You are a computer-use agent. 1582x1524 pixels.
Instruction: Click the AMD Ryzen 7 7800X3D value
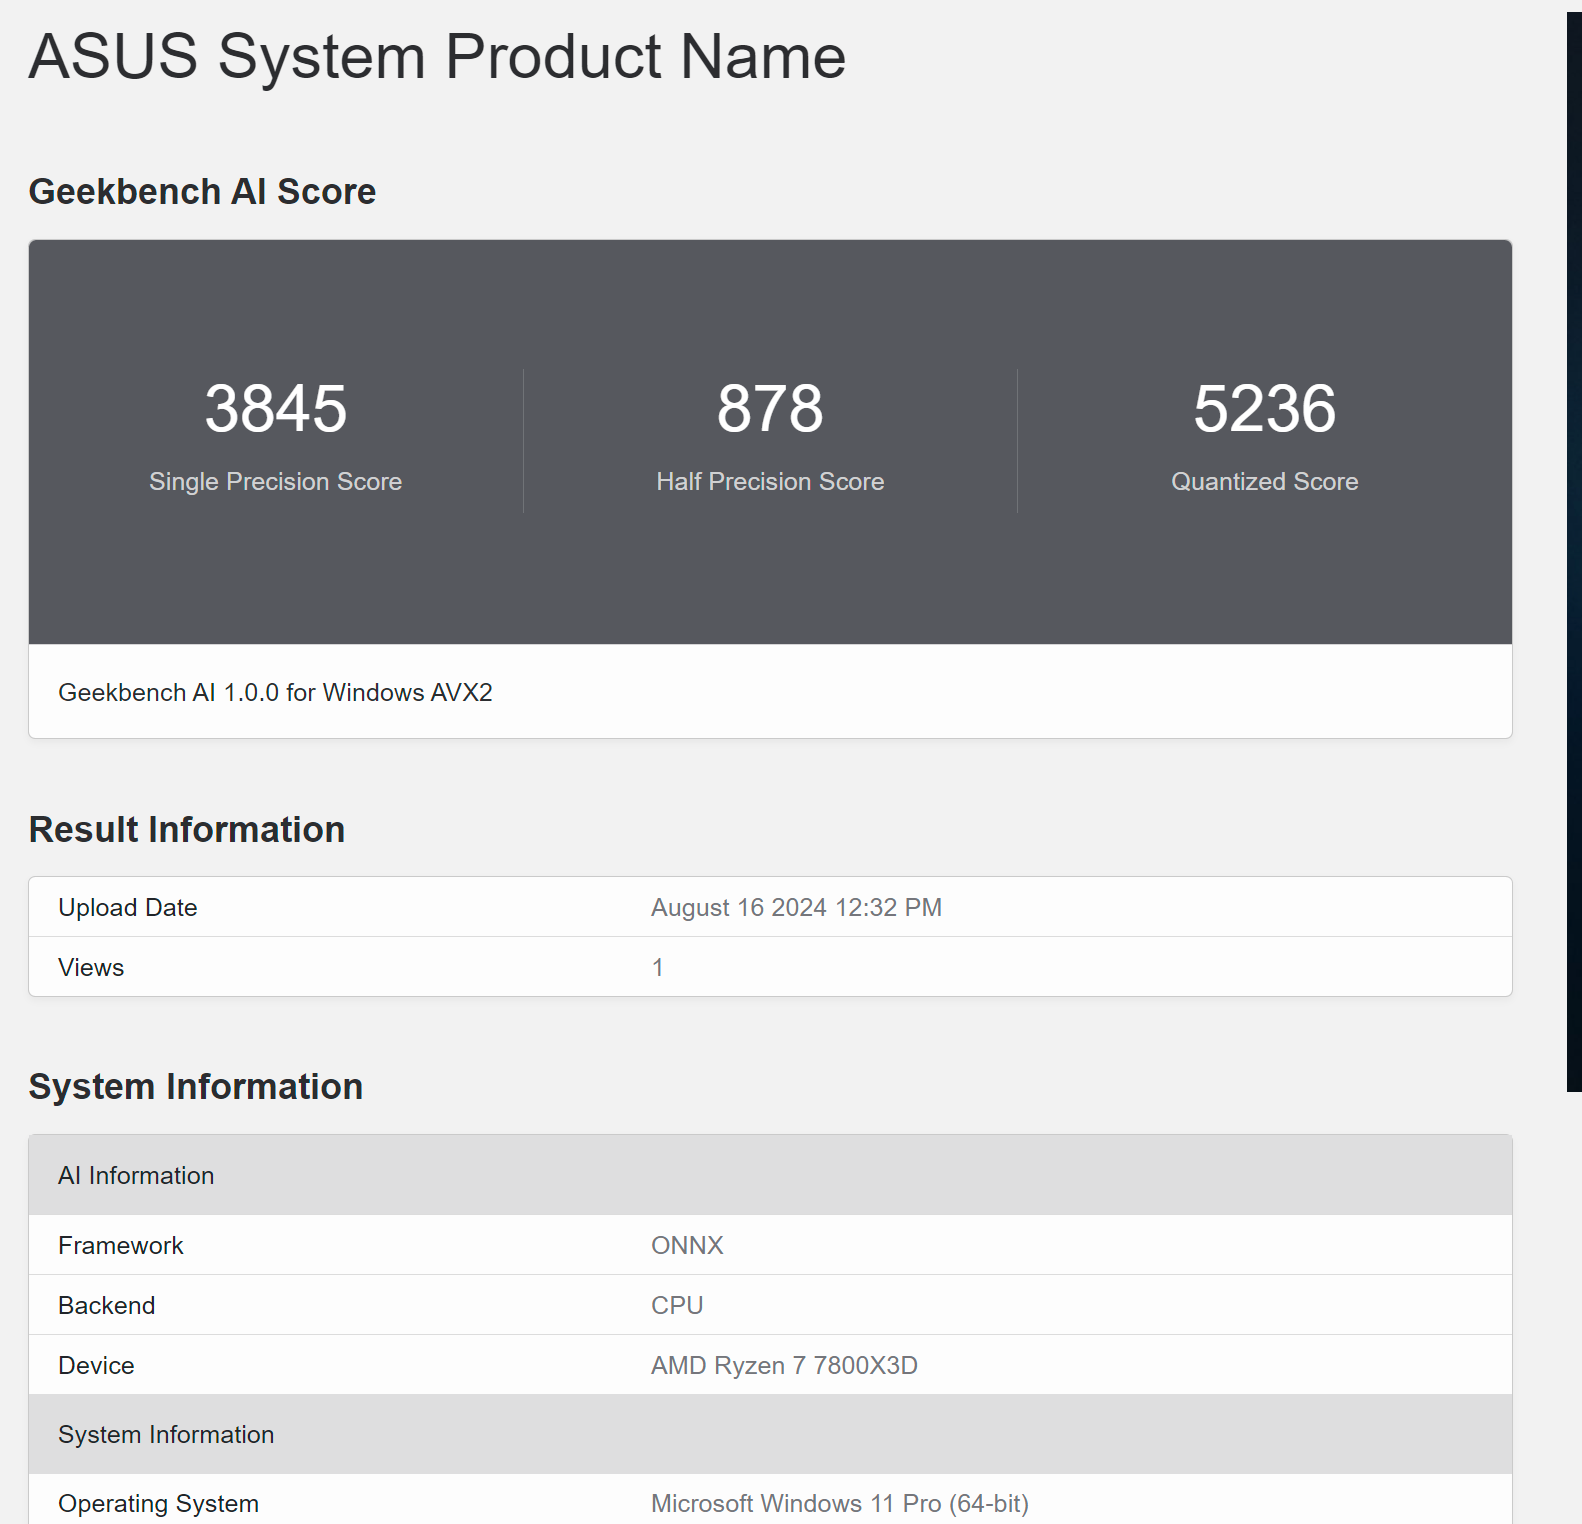[784, 1365]
